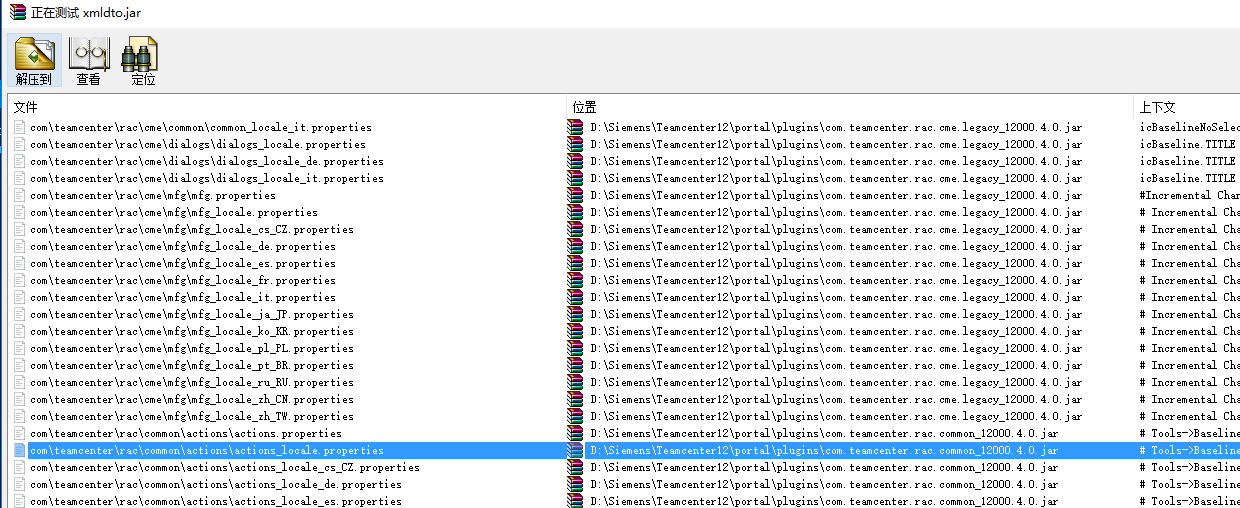Click document icon of actions_locale_es.properties
This screenshot has width=1240, height=508.
coord(19,501)
